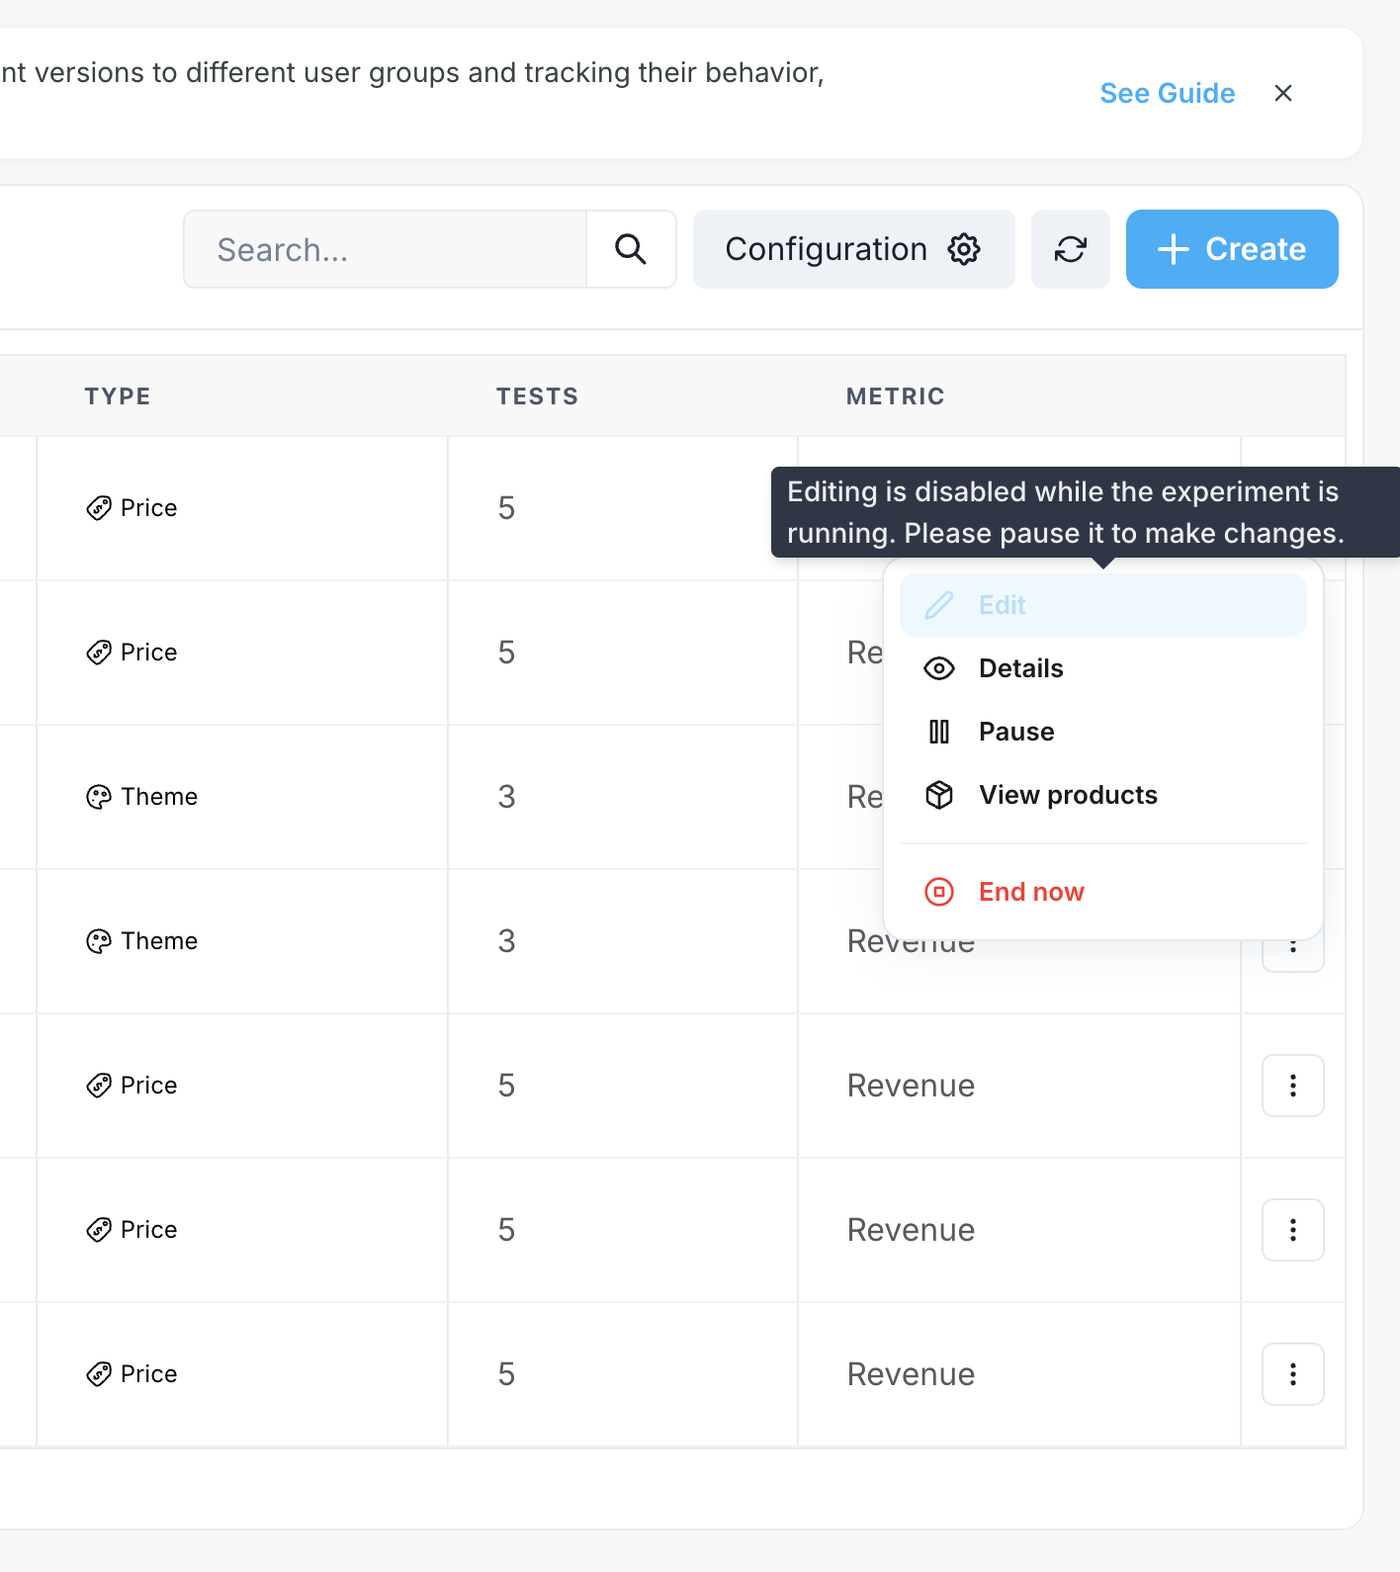Type in the Search field

click(385, 249)
